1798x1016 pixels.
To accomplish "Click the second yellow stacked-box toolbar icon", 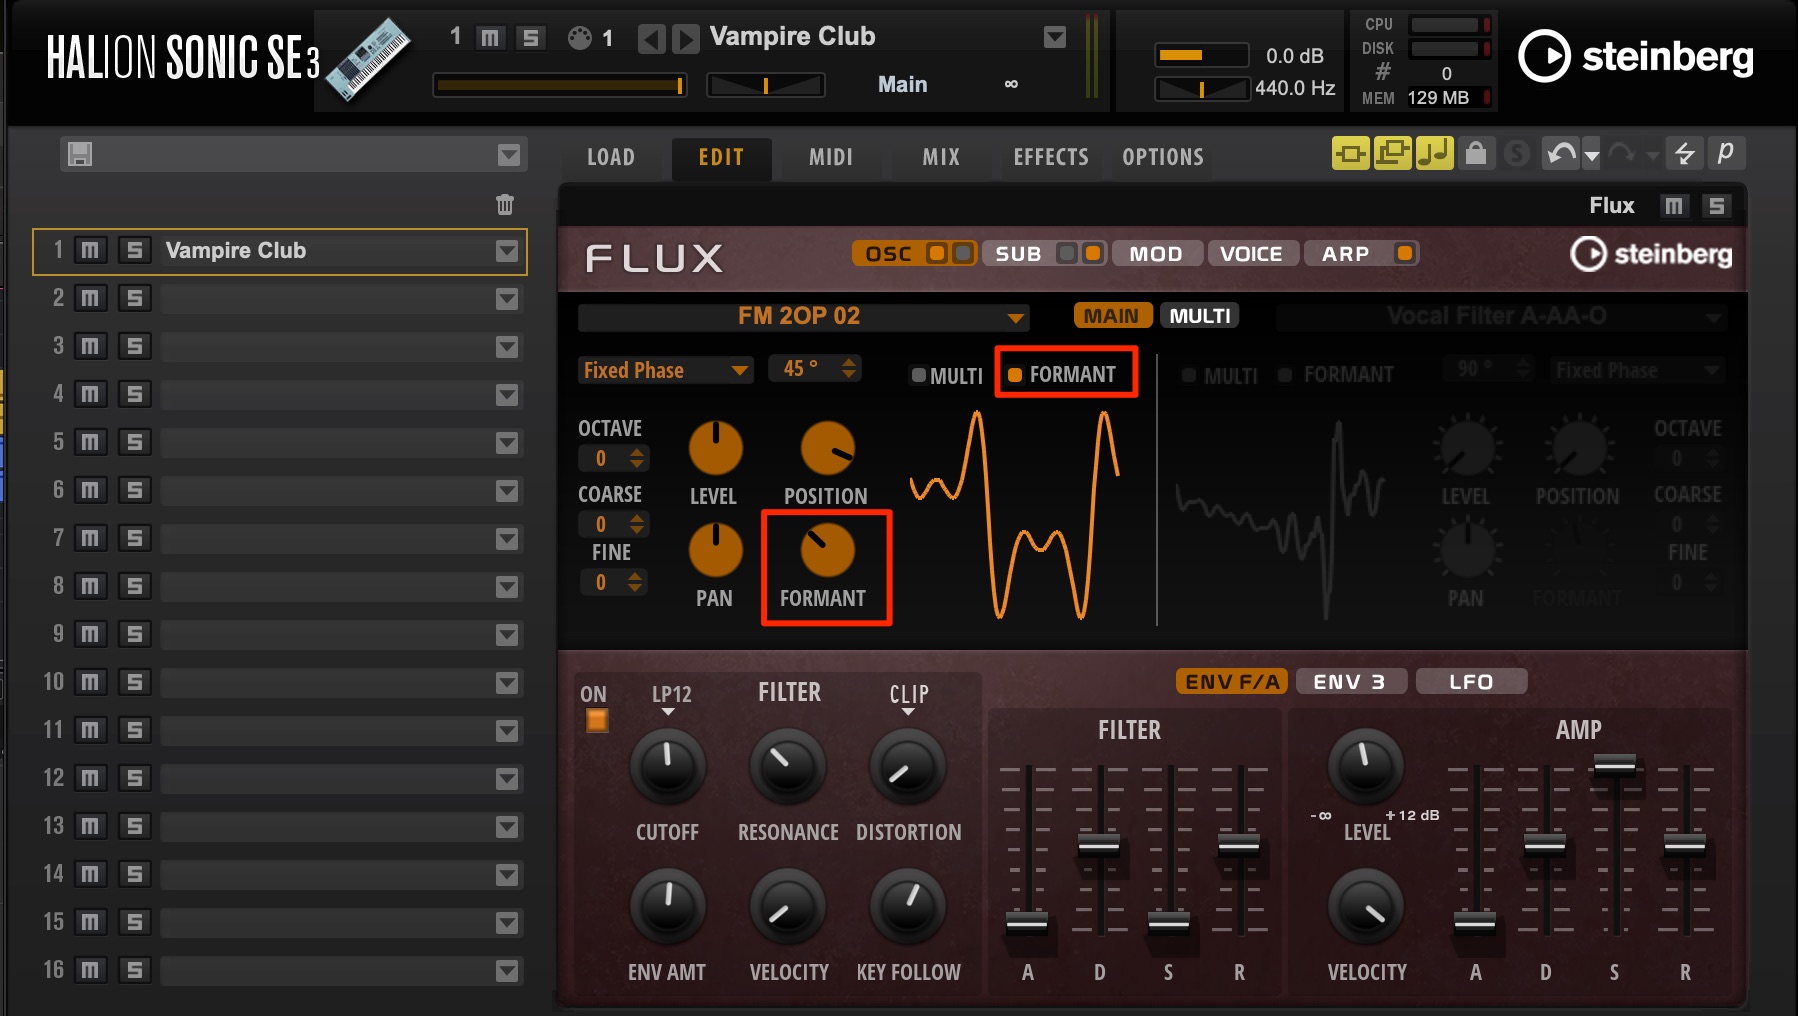I will [1392, 153].
